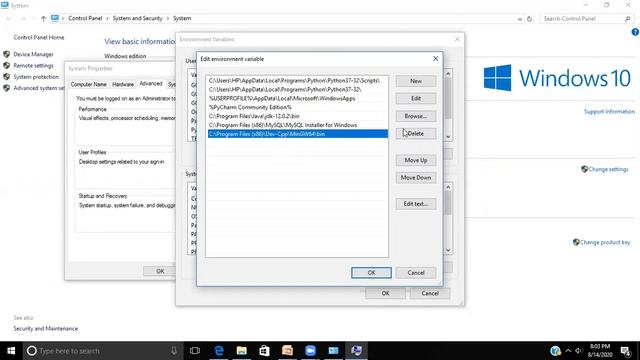Open Microsoft Edge from taskbar
The width and height of the screenshot is (640, 360).
click(219, 351)
